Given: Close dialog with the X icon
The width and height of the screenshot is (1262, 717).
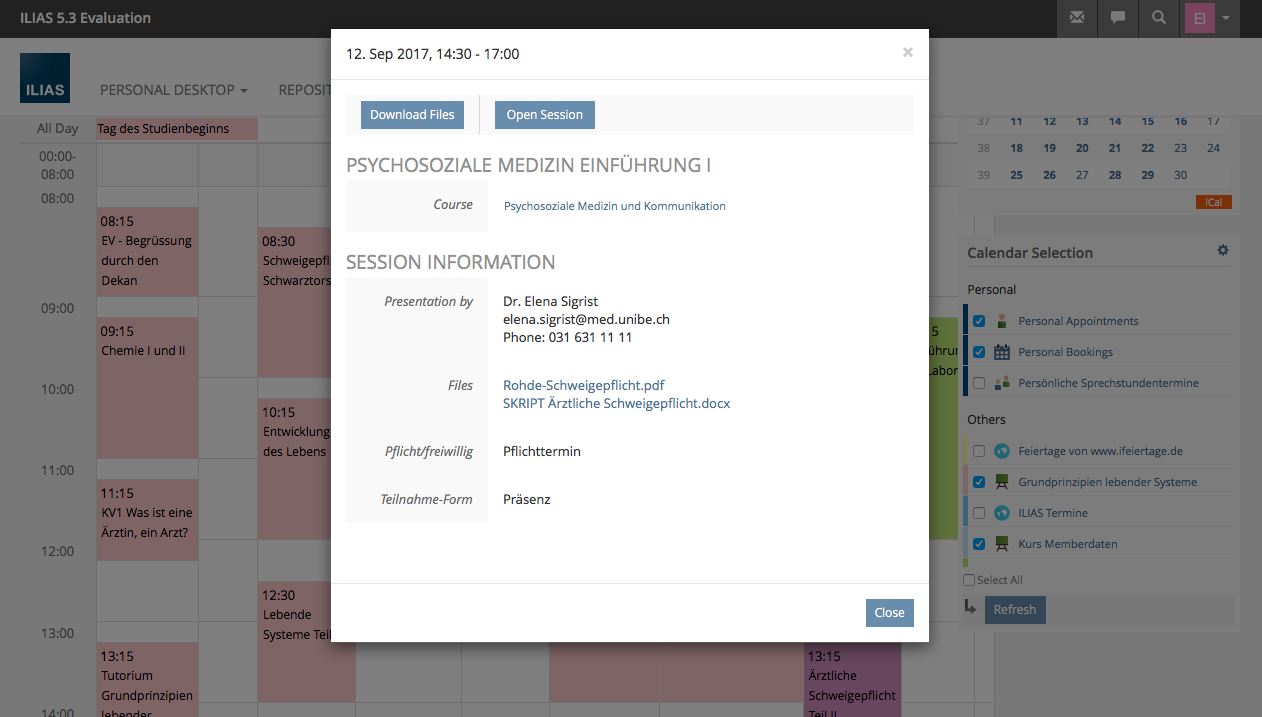Looking at the screenshot, I should [x=907, y=53].
